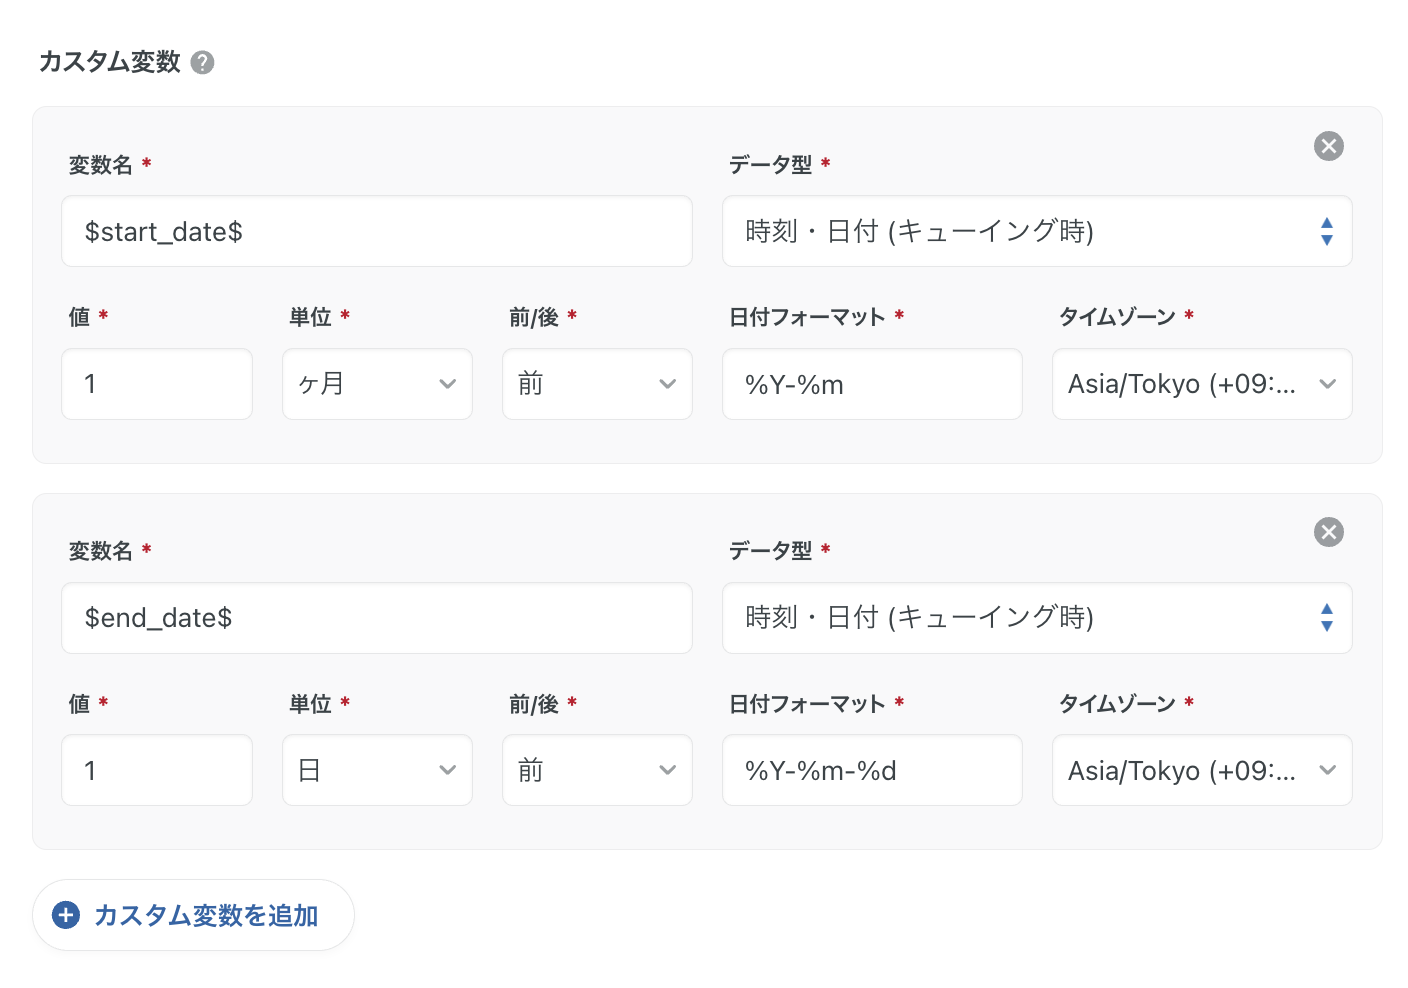The height and width of the screenshot is (988, 1408).
Task: Click the 値 input containing 1 for $start_date$
Action: [157, 384]
